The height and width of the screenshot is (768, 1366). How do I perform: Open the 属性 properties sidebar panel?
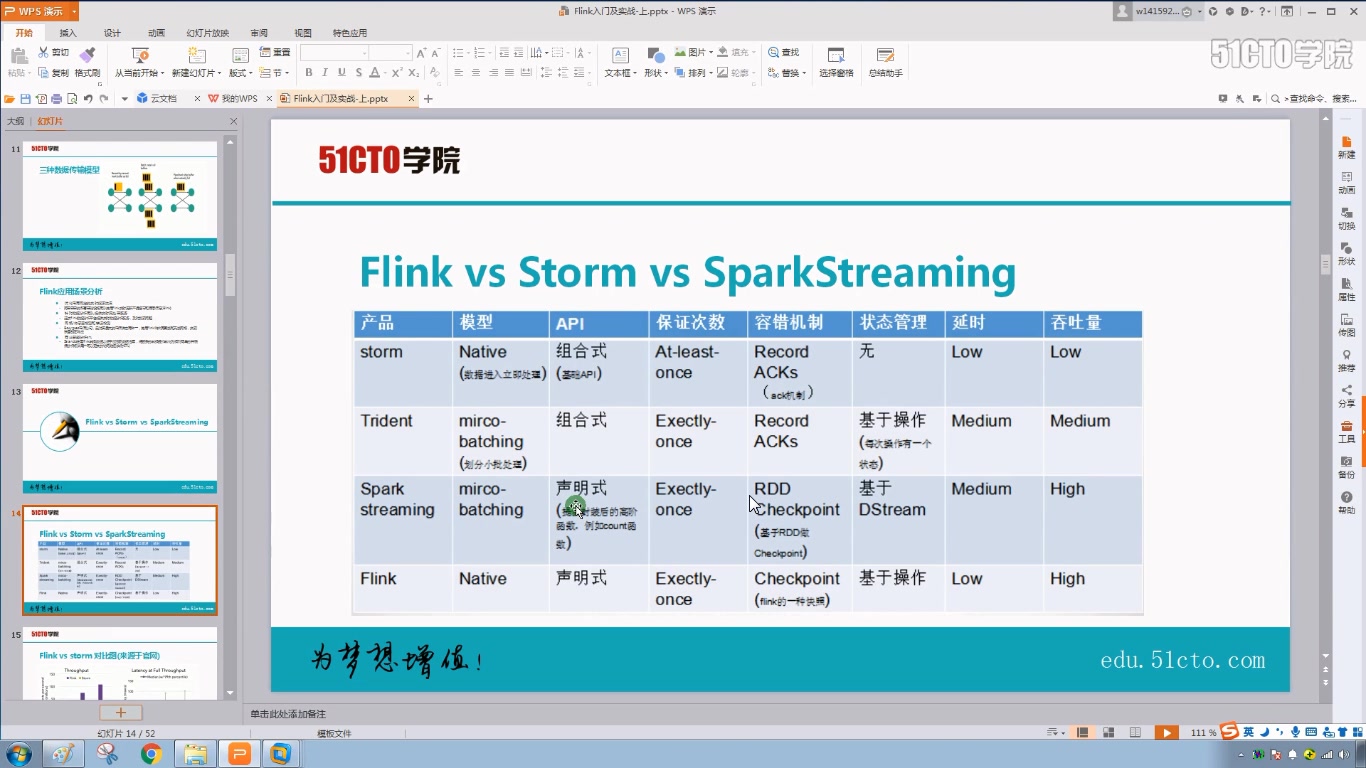(x=1346, y=289)
